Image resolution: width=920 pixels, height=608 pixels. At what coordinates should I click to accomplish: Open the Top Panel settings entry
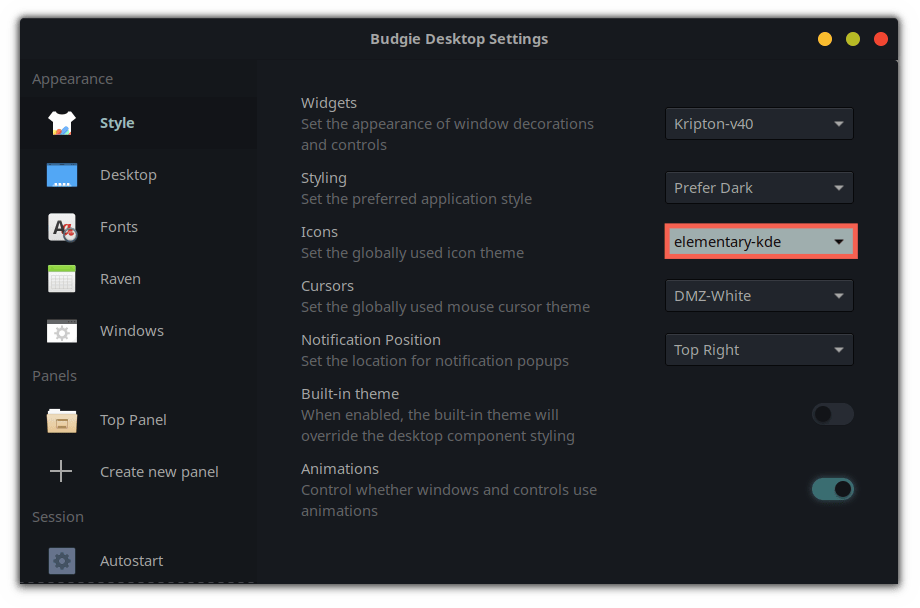coord(133,420)
